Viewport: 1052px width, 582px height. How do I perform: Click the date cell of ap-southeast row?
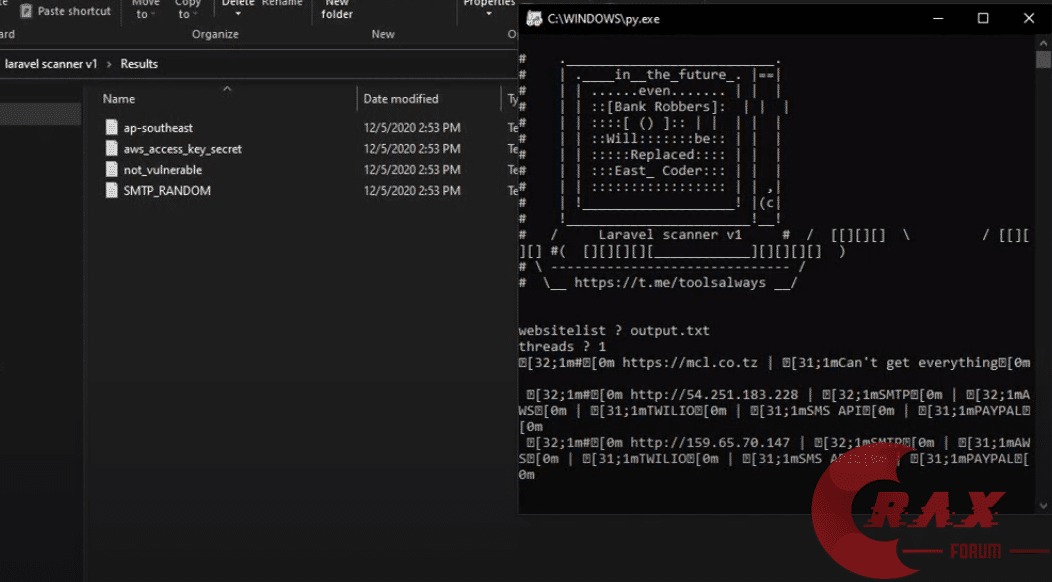pos(412,128)
